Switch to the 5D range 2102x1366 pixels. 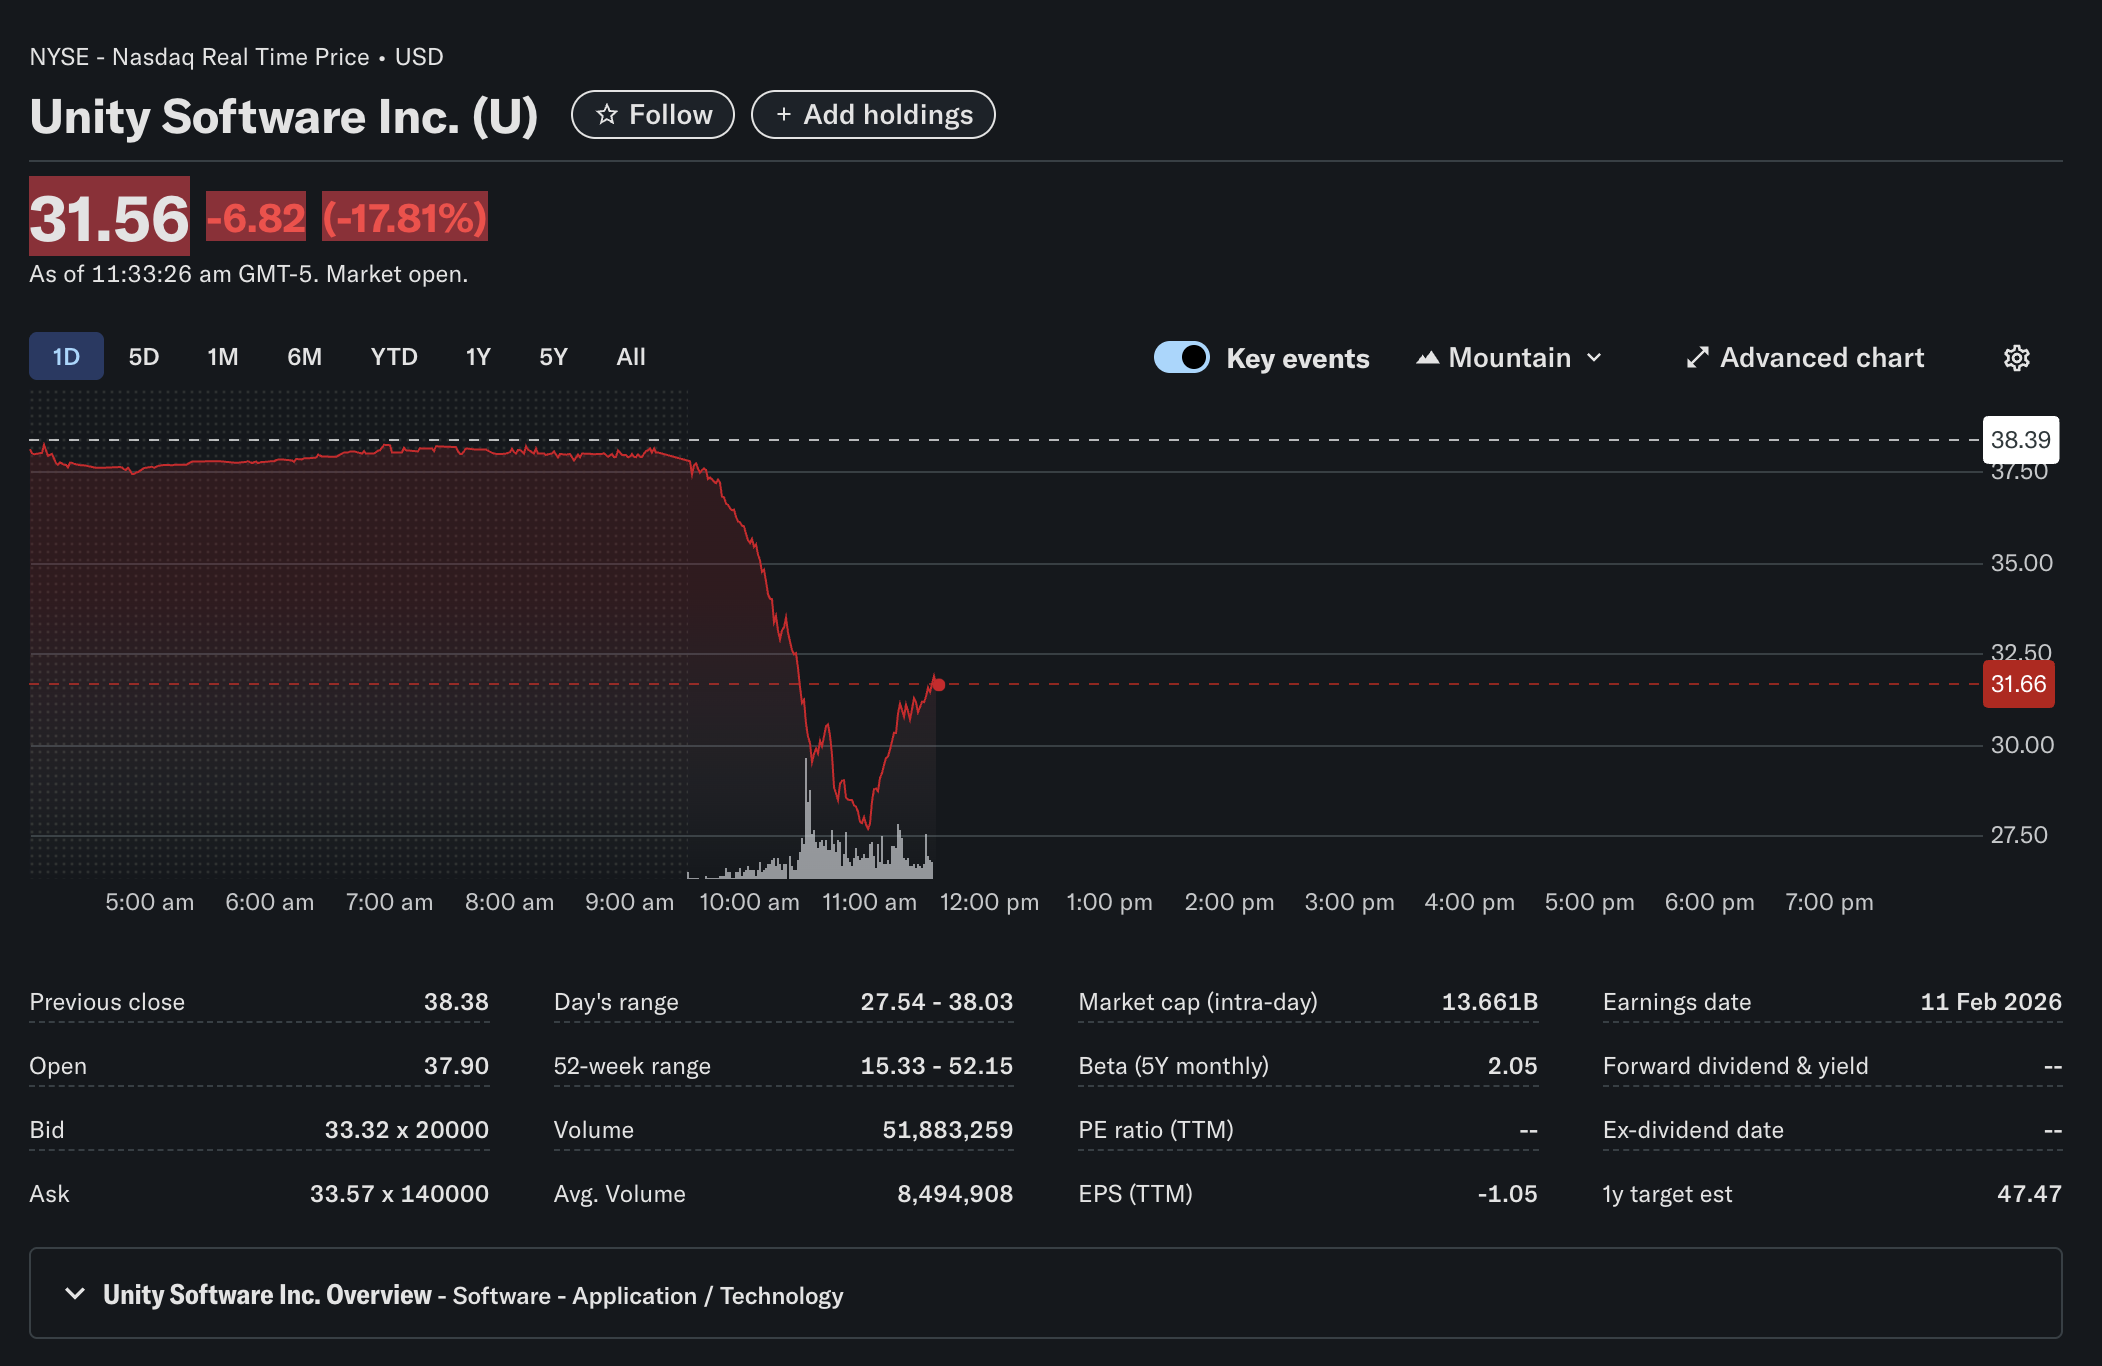pos(144,357)
